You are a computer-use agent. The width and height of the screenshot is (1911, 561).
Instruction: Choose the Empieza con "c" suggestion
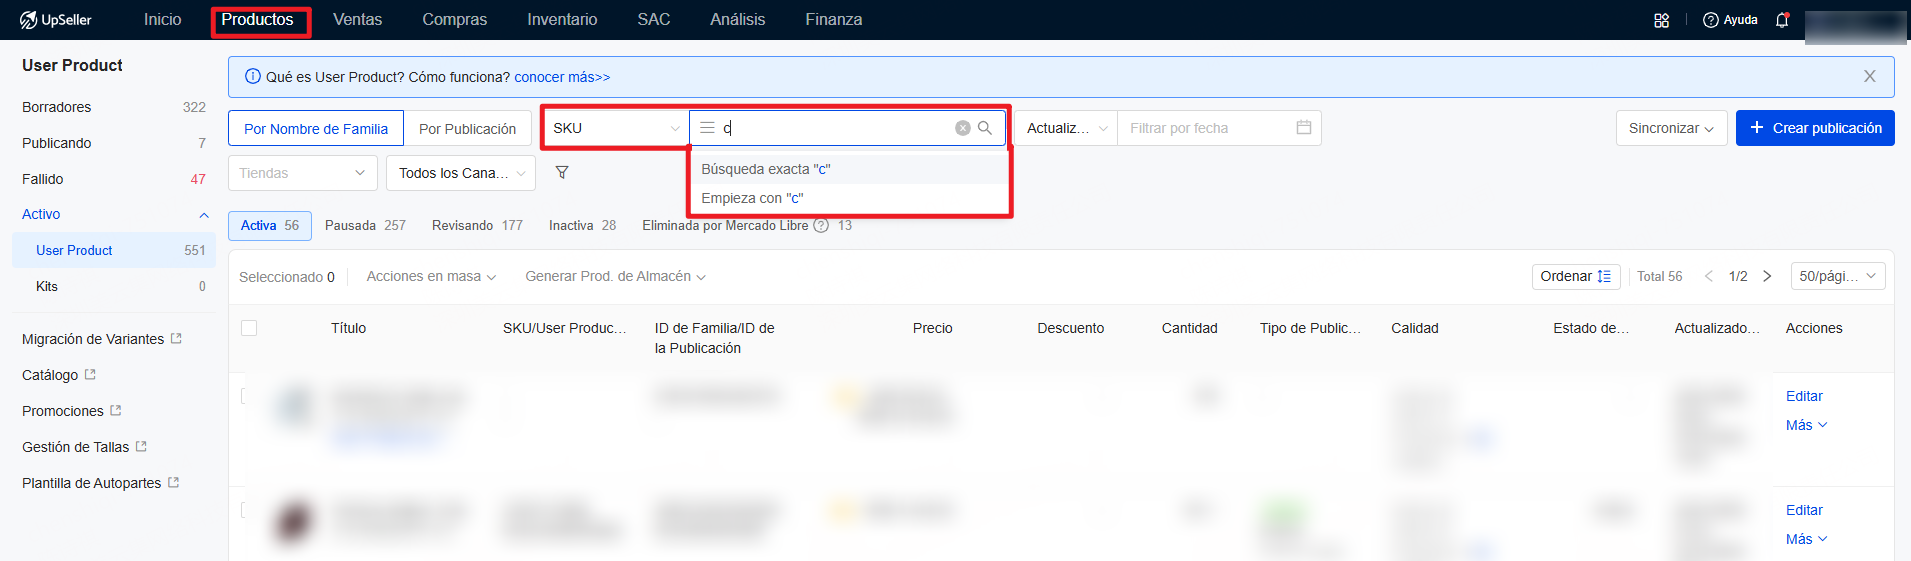tap(752, 198)
